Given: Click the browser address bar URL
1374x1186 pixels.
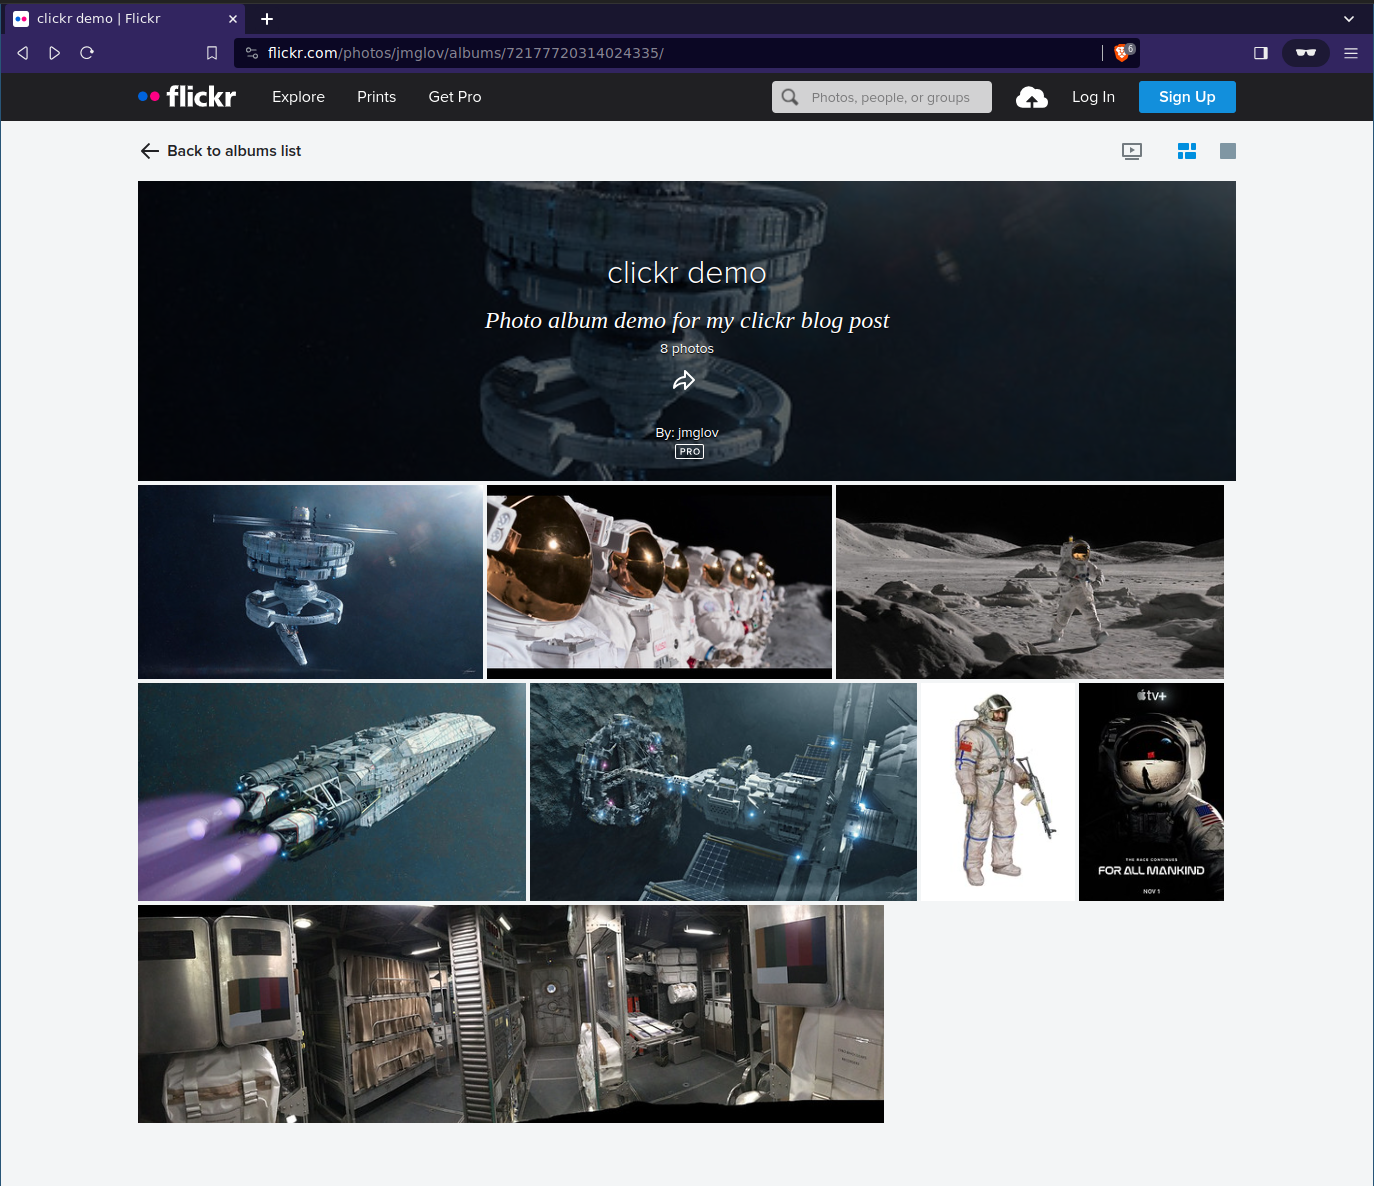Looking at the screenshot, I should [466, 53].
